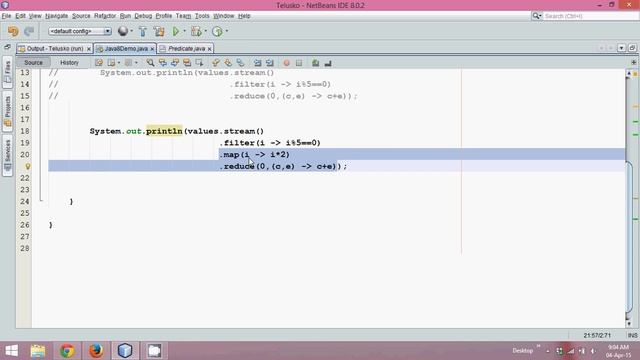Expand the Debug Project dropdown arrow

coord(206,31)
